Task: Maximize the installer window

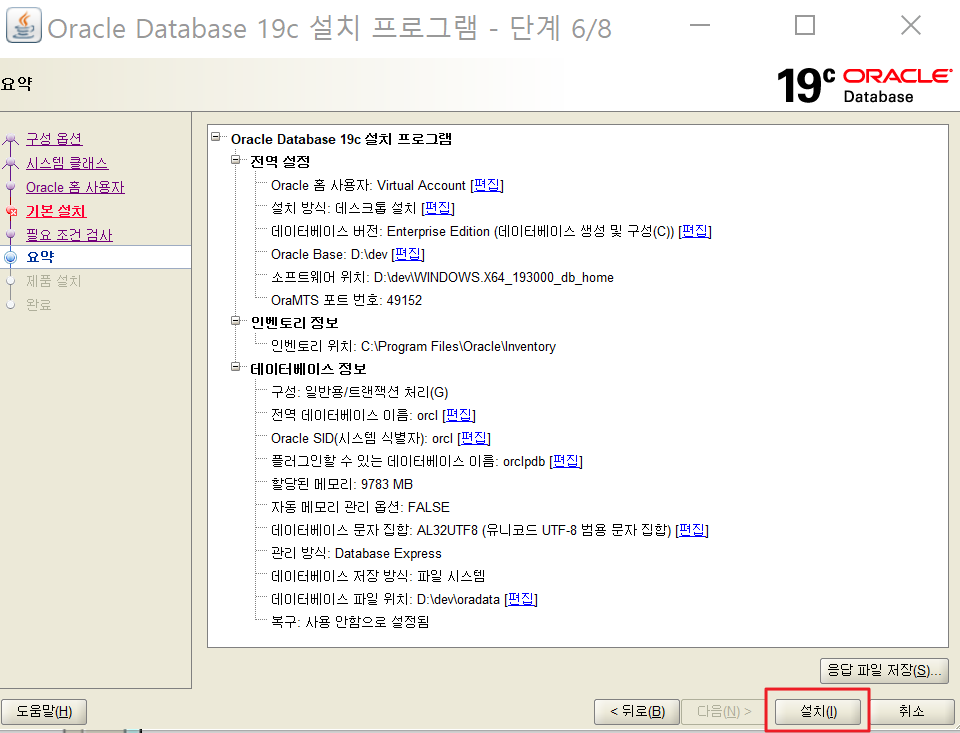Action: point(804,26)
